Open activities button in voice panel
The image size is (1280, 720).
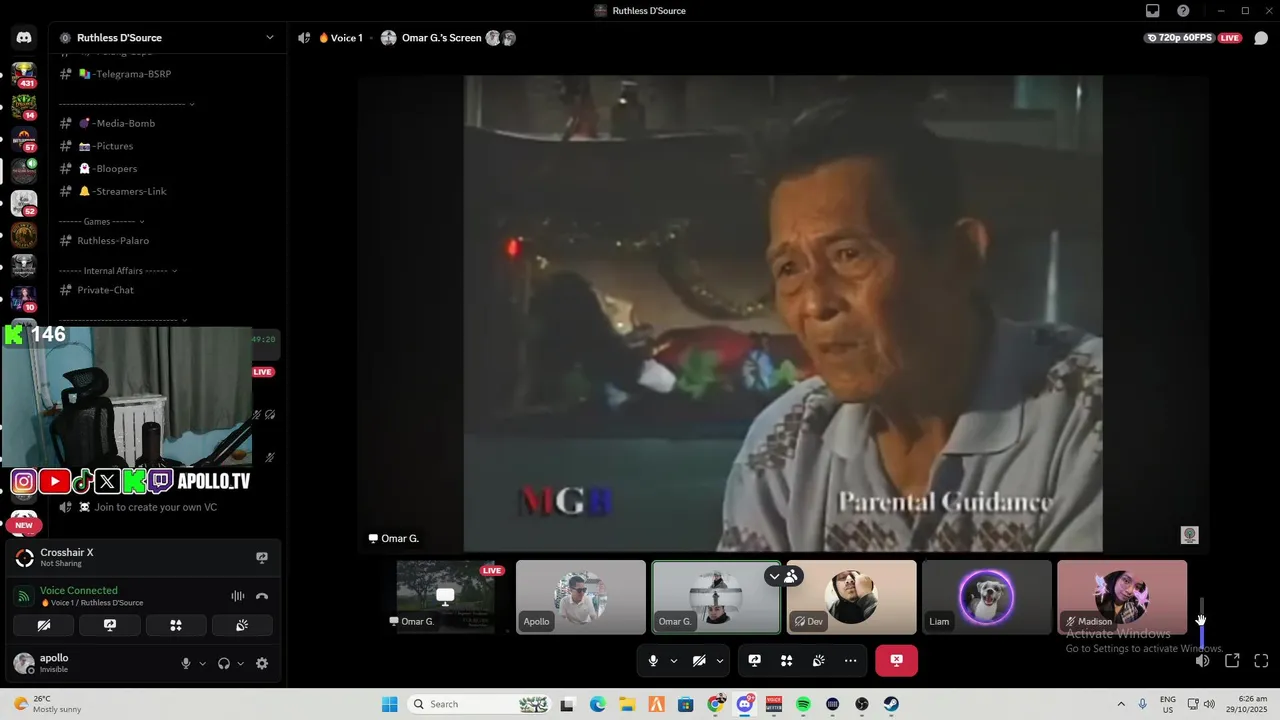click(x=176, y=625)
